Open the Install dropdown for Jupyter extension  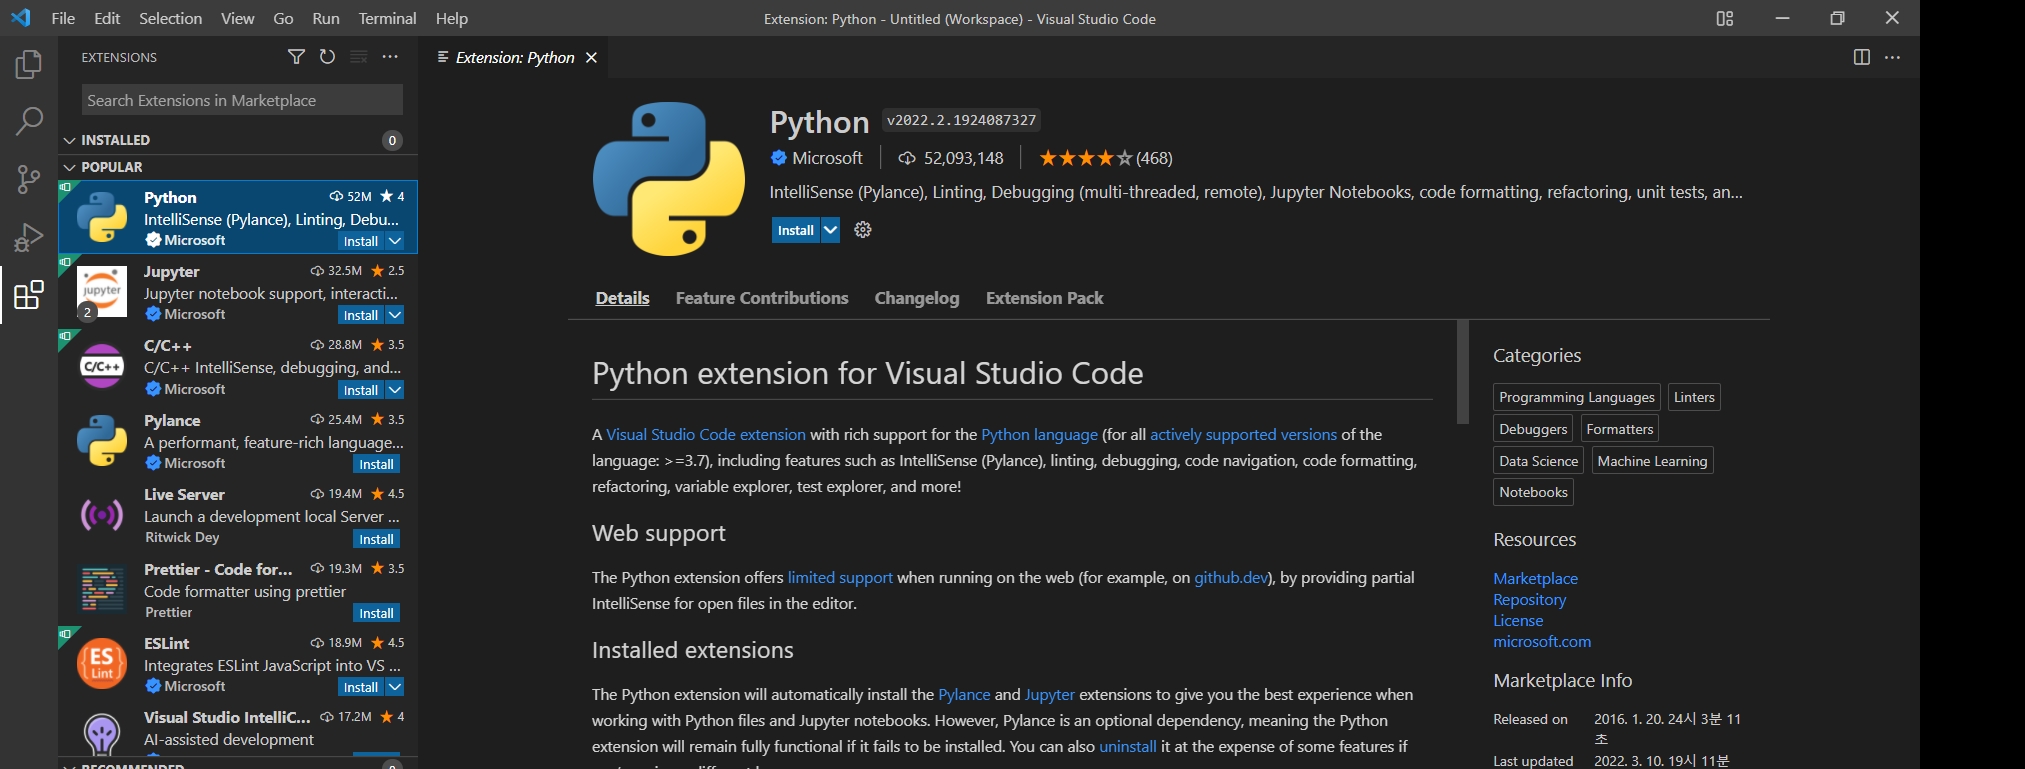point(395,315)
